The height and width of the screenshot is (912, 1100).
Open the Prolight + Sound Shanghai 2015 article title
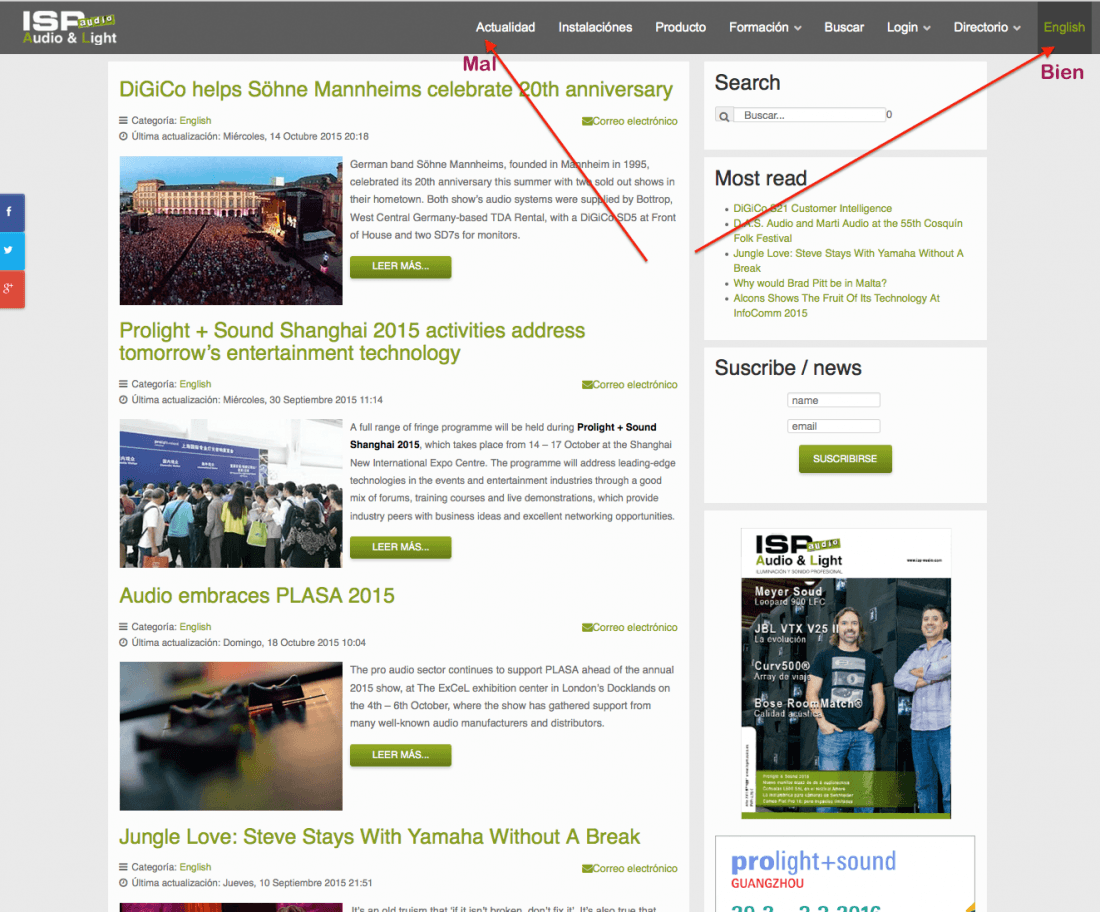[352, 342]
